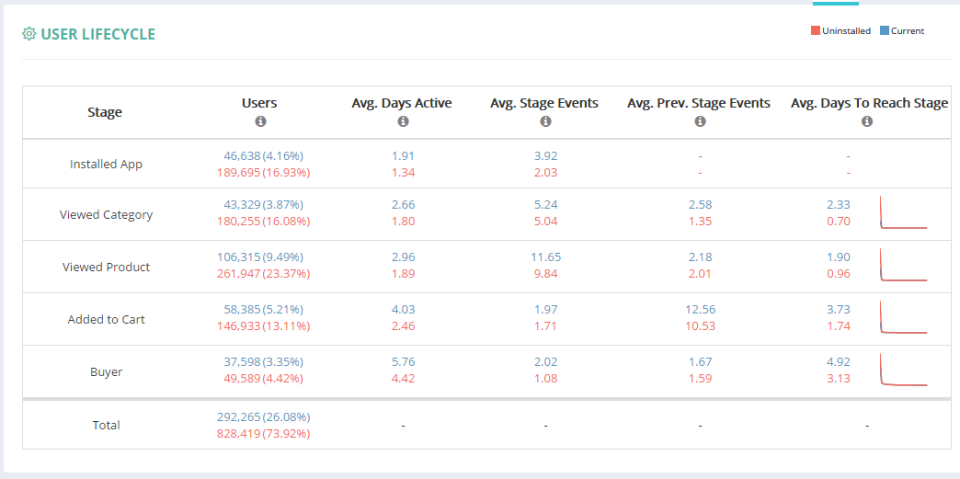Toggle the Uninstalled legend swatch

coord(816,31)
